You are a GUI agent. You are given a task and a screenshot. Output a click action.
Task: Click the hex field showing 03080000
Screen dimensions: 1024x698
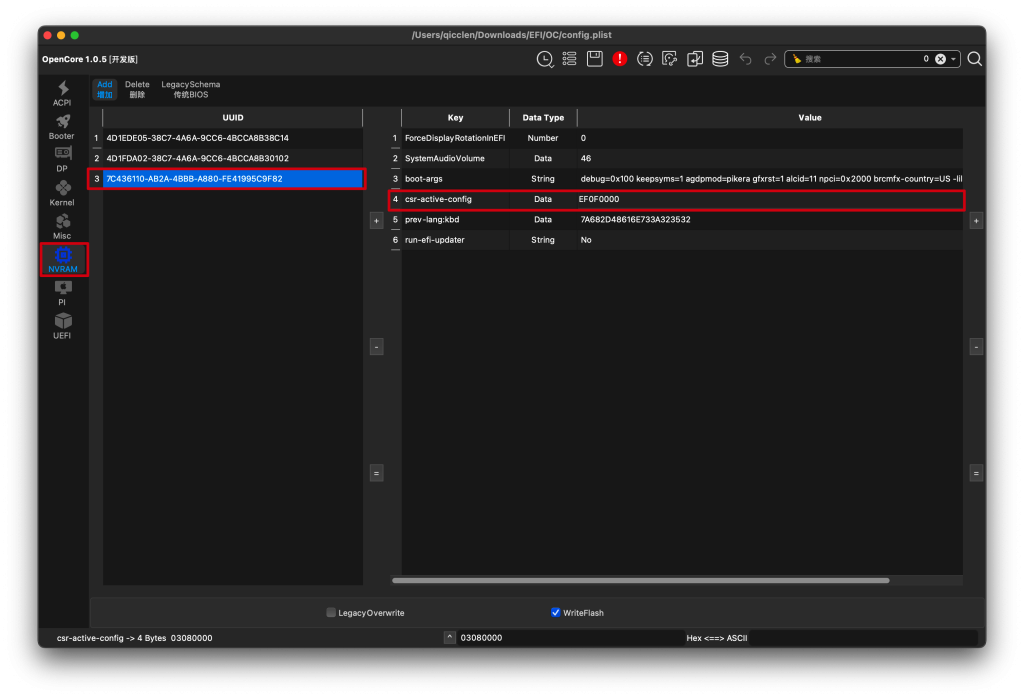[570, 638]
